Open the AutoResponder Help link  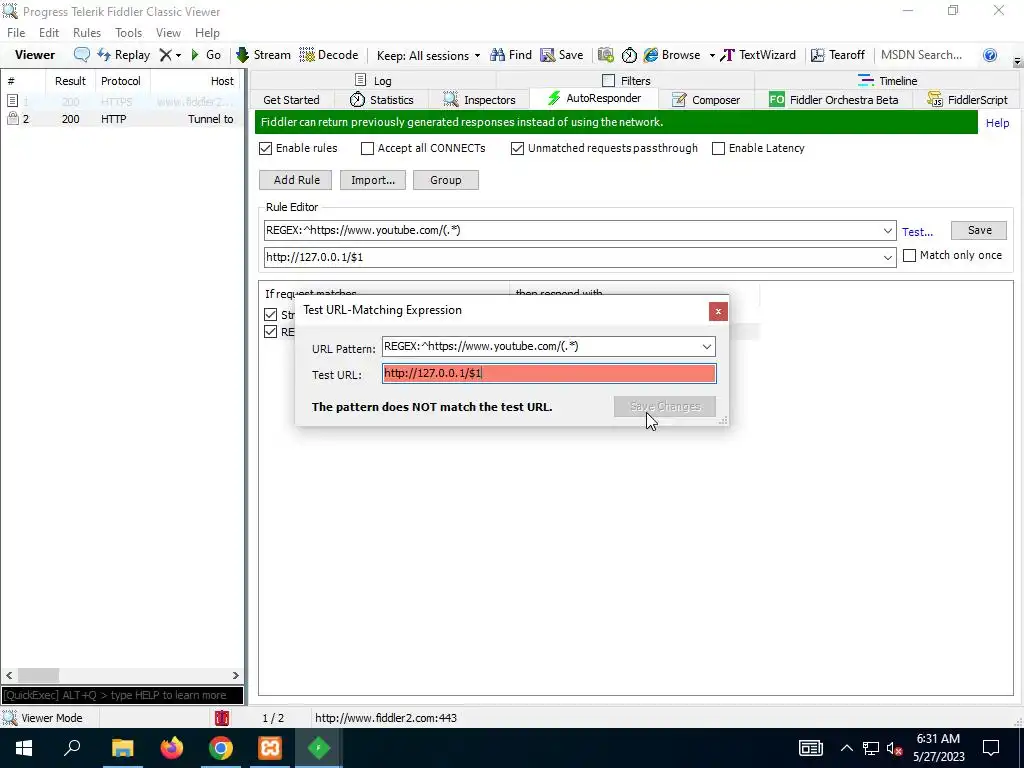997,123
